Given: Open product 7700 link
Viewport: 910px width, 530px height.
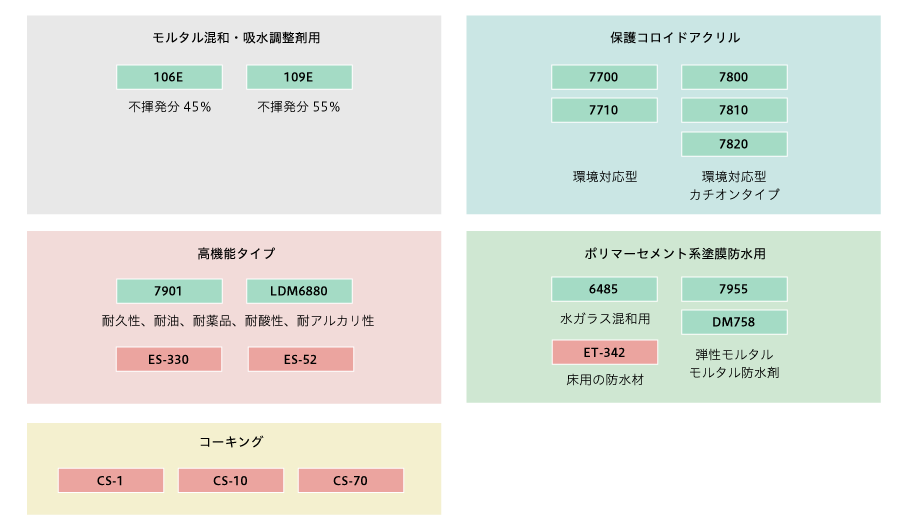Looking at the screenshot, I should pyautogui.click(x=604, y=77).
